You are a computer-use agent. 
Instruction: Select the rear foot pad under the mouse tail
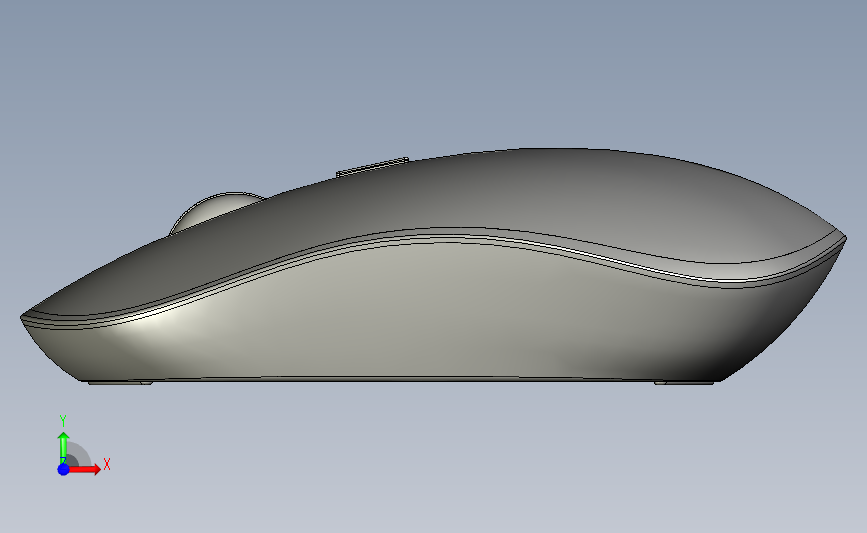684,382
